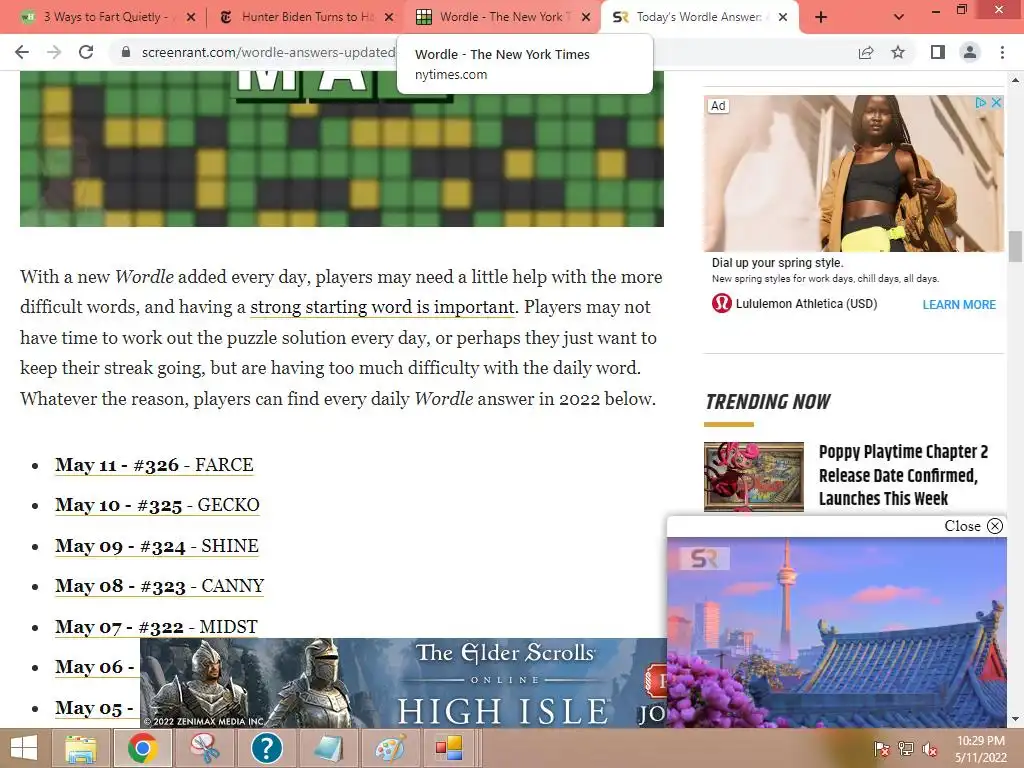Switch to '3 Ways to Fart Quietly' tab
The width and height of the screenshot is (1024, 768).
tap(106, 17)
